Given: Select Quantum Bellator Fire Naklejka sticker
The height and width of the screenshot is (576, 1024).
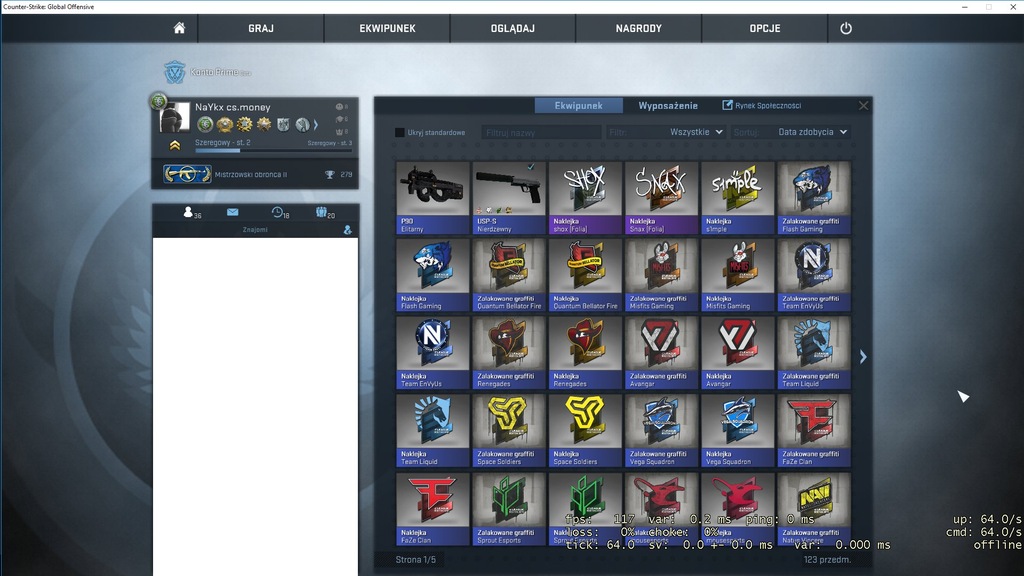Looking at the screenshot, I should click(585, 275).
